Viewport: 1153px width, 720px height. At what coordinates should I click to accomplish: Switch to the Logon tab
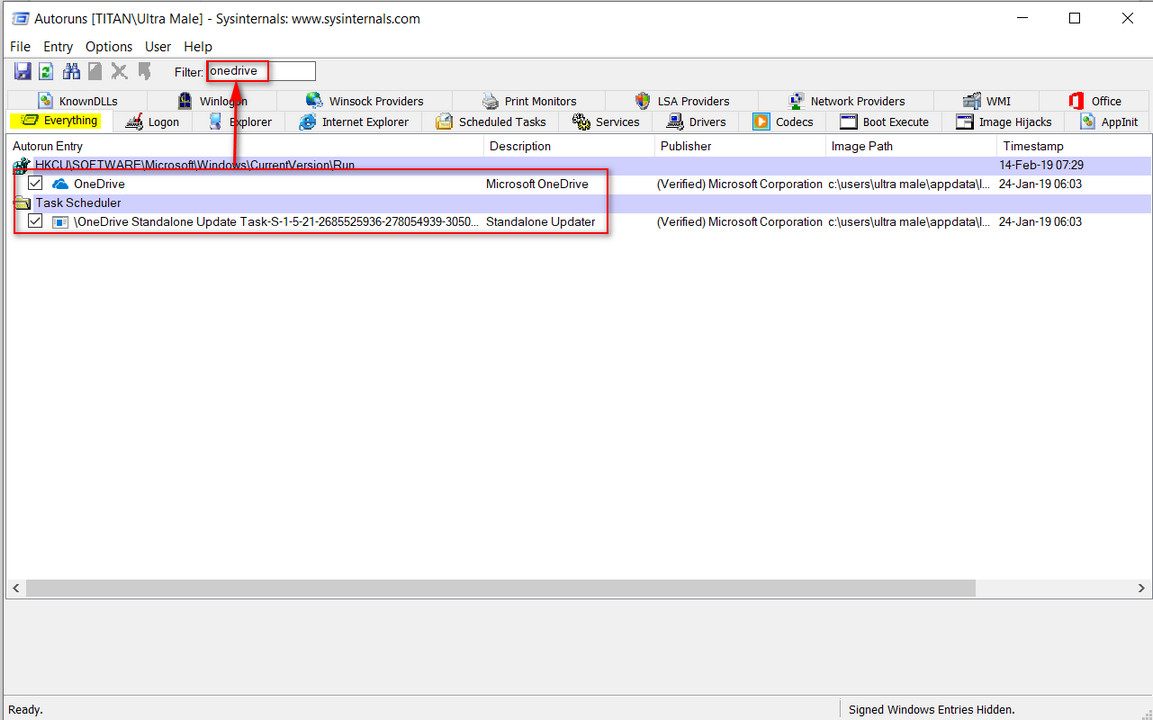pyautogui.click(x=152, y=122)
